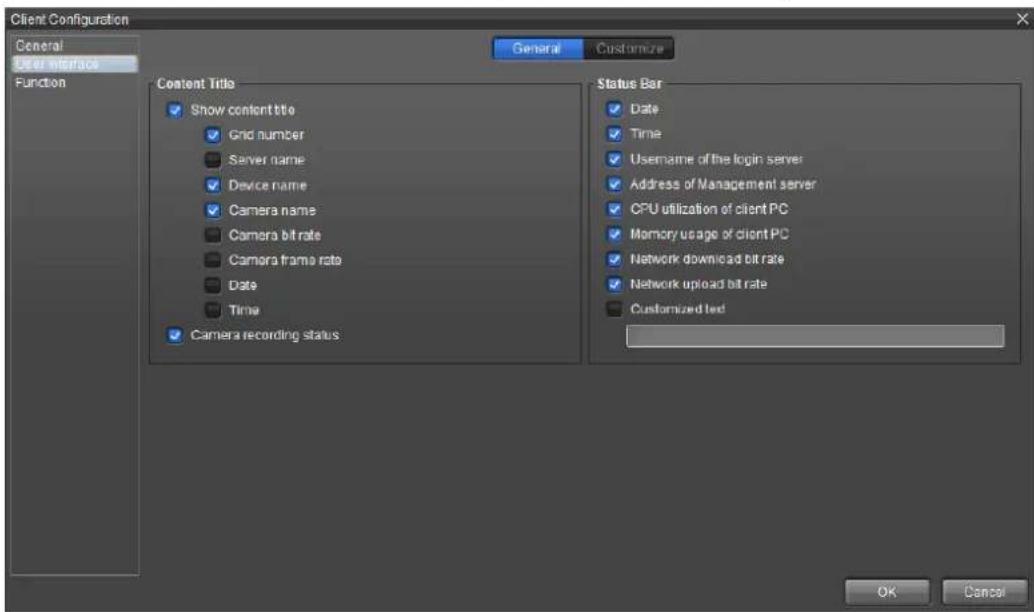Uncheck the Status Bar Date checkbox

tap(614, 109)
